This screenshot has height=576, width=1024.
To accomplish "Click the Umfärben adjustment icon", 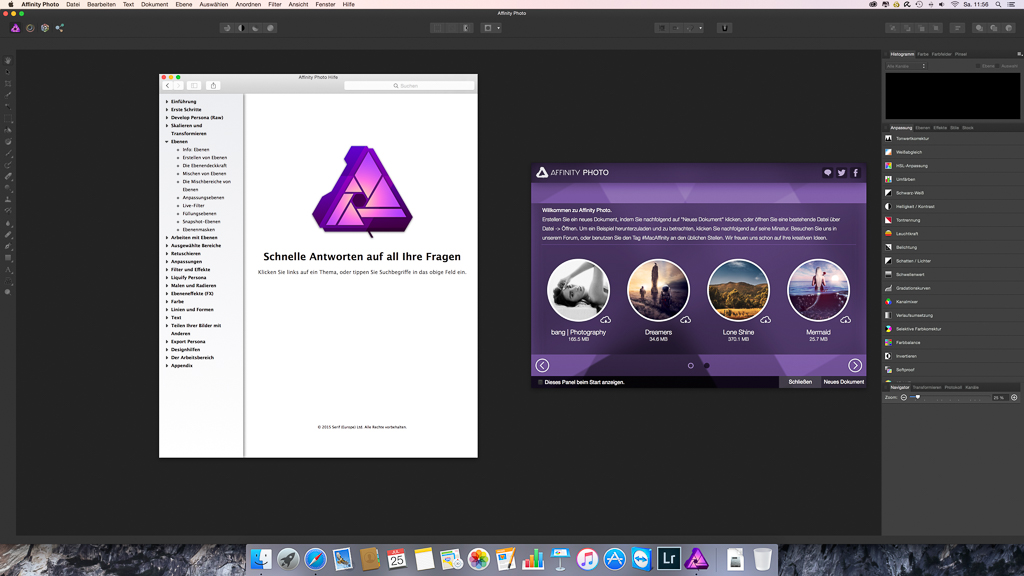I will tap(888, 179).
